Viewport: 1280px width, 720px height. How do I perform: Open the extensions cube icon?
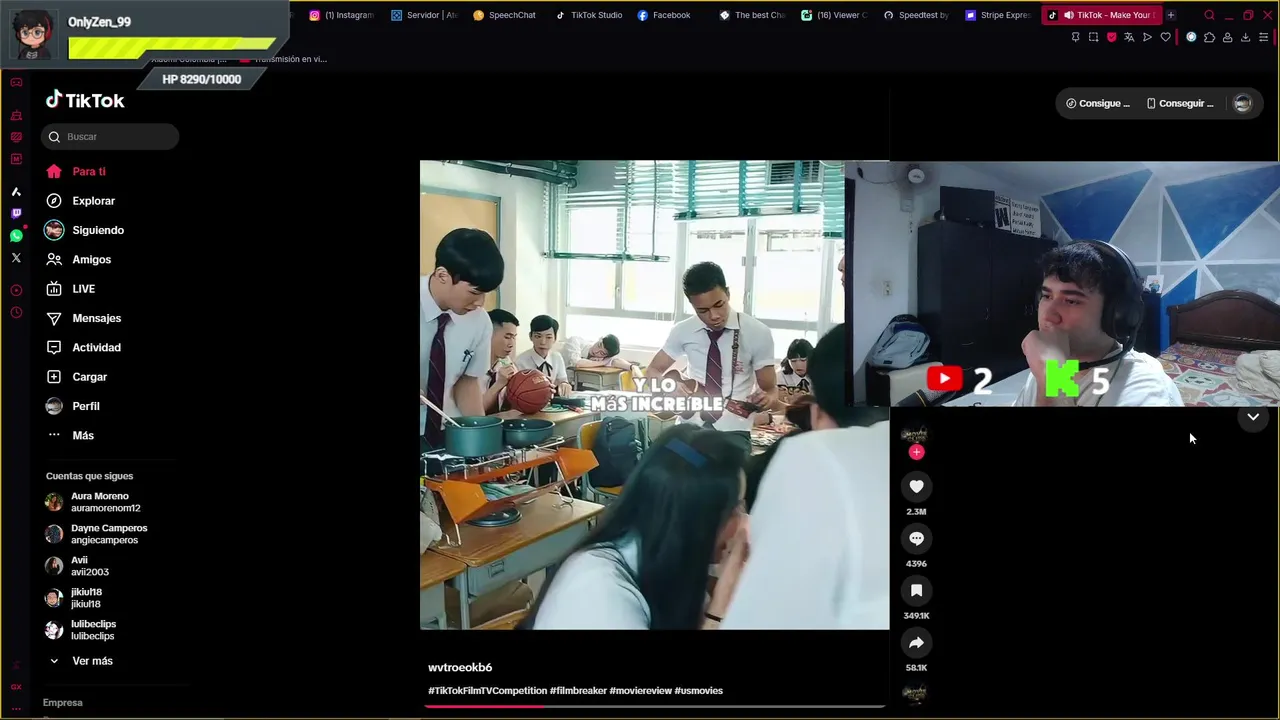coord(1209,37)
